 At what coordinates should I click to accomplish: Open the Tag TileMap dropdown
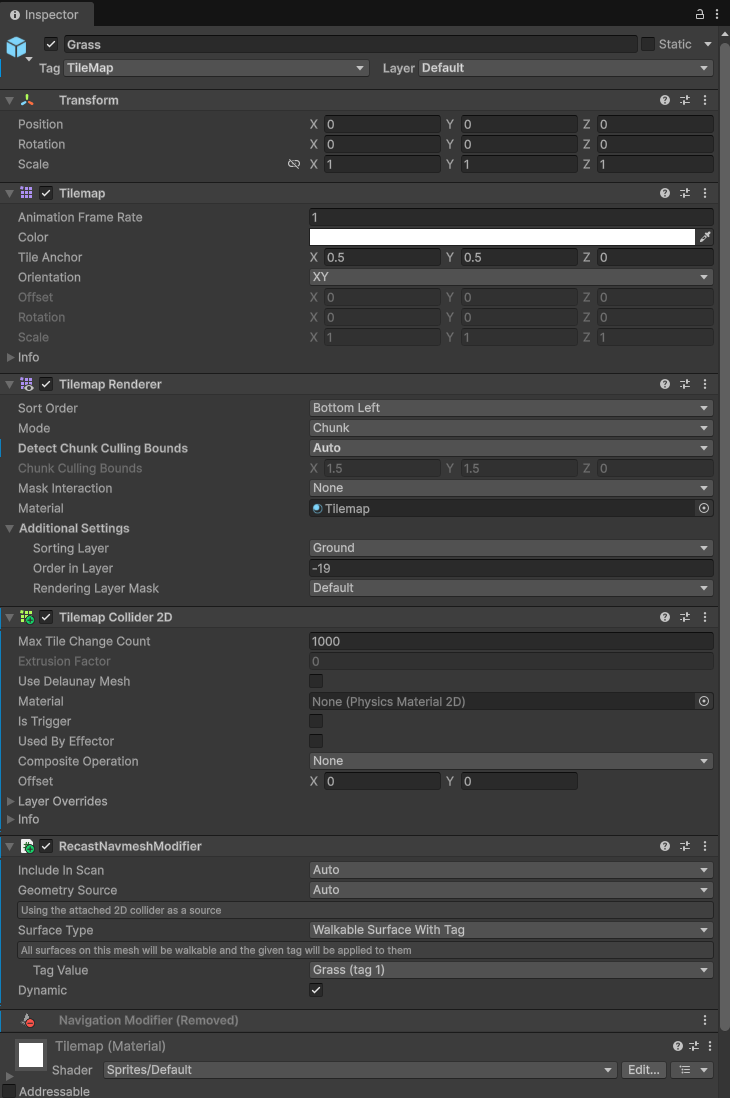(216, 68)
